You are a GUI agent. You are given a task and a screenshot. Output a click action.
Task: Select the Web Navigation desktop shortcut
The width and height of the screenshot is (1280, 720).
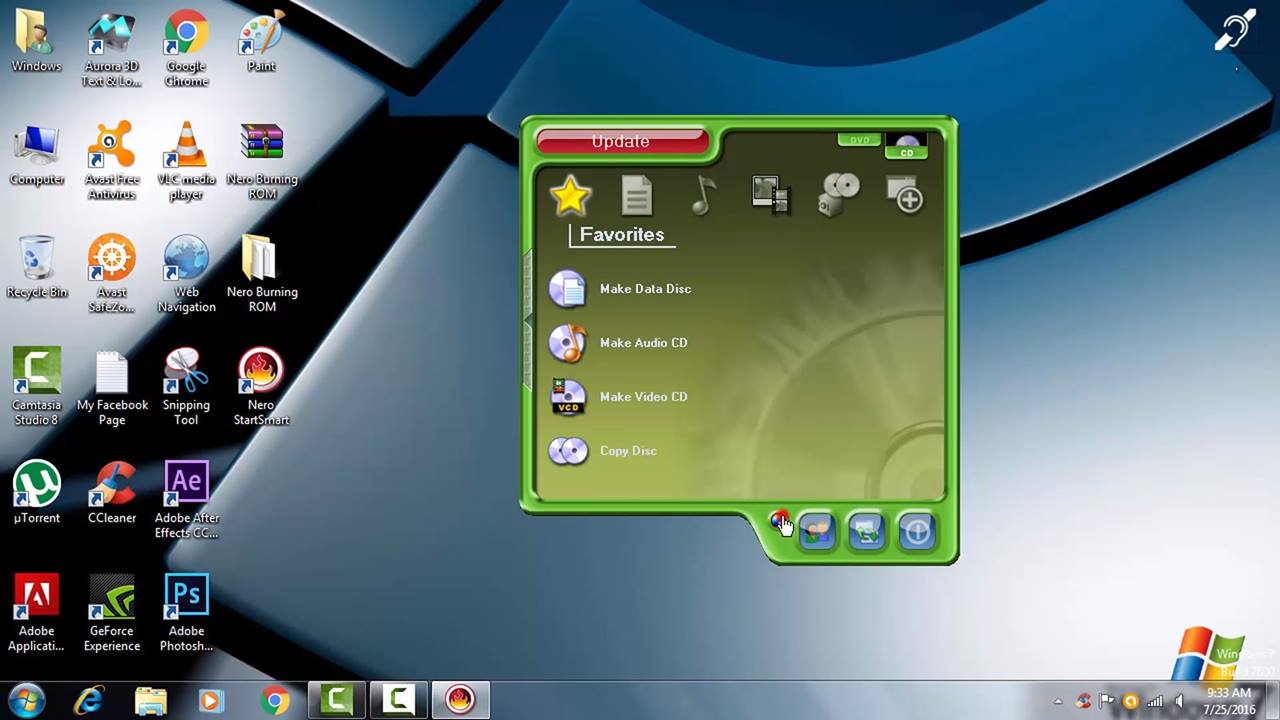coord(186,274)
